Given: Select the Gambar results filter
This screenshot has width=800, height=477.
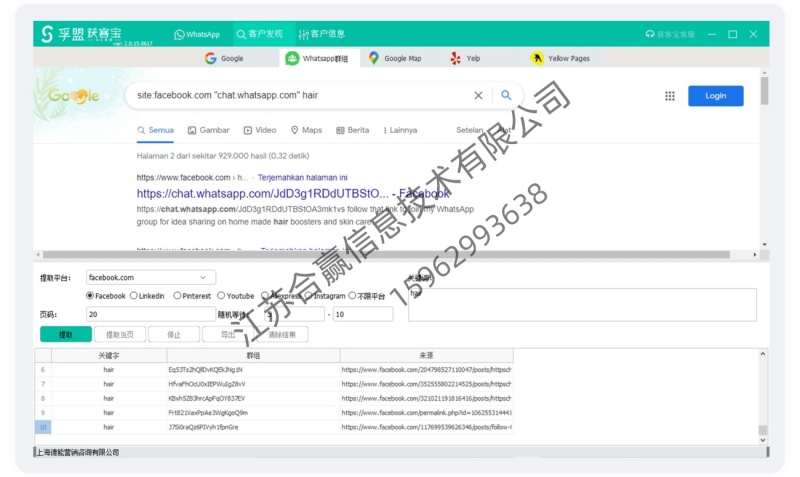Looking at the screenshot, I should coord(209,130).
